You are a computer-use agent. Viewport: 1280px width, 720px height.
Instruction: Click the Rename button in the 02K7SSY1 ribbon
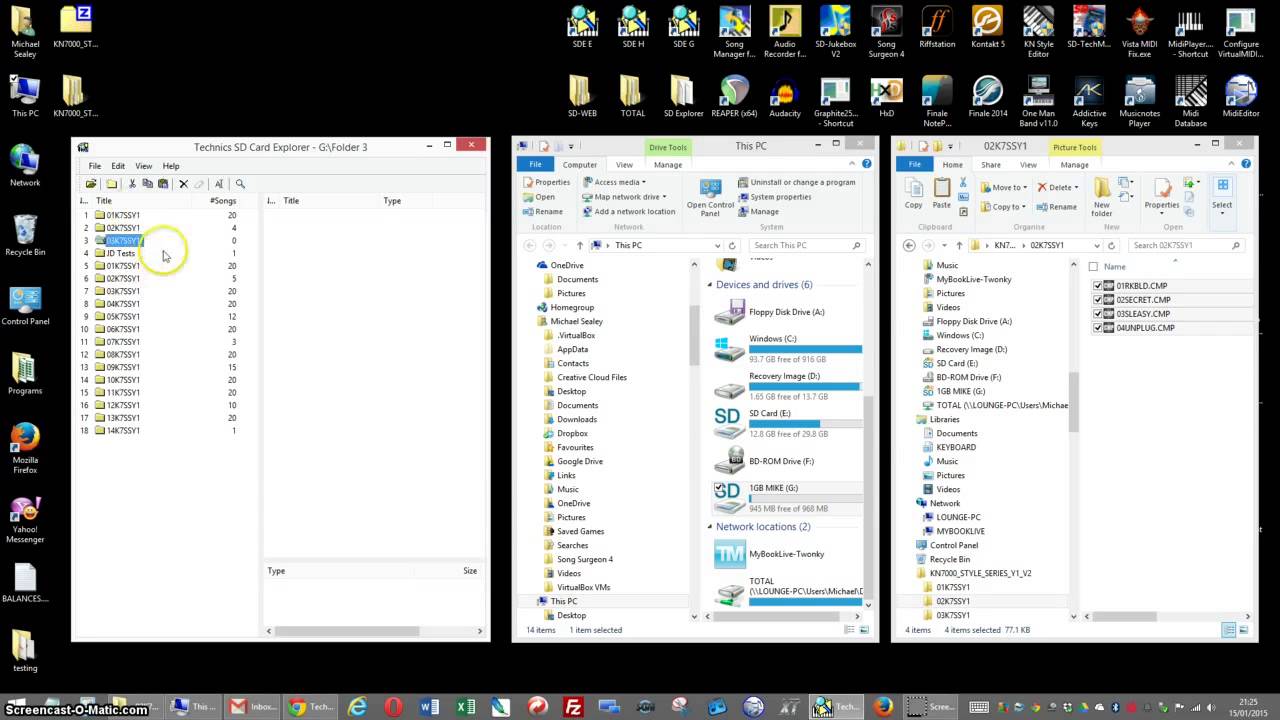1057,207
